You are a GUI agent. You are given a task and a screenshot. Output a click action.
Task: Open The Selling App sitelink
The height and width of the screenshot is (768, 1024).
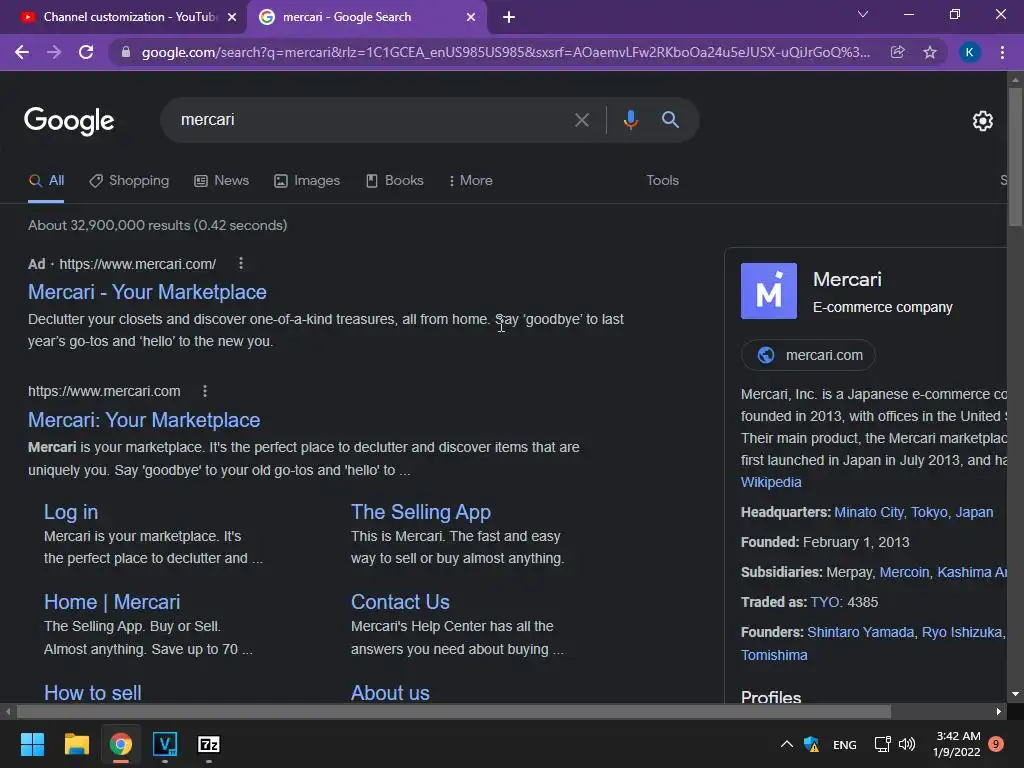pos(421,512)
